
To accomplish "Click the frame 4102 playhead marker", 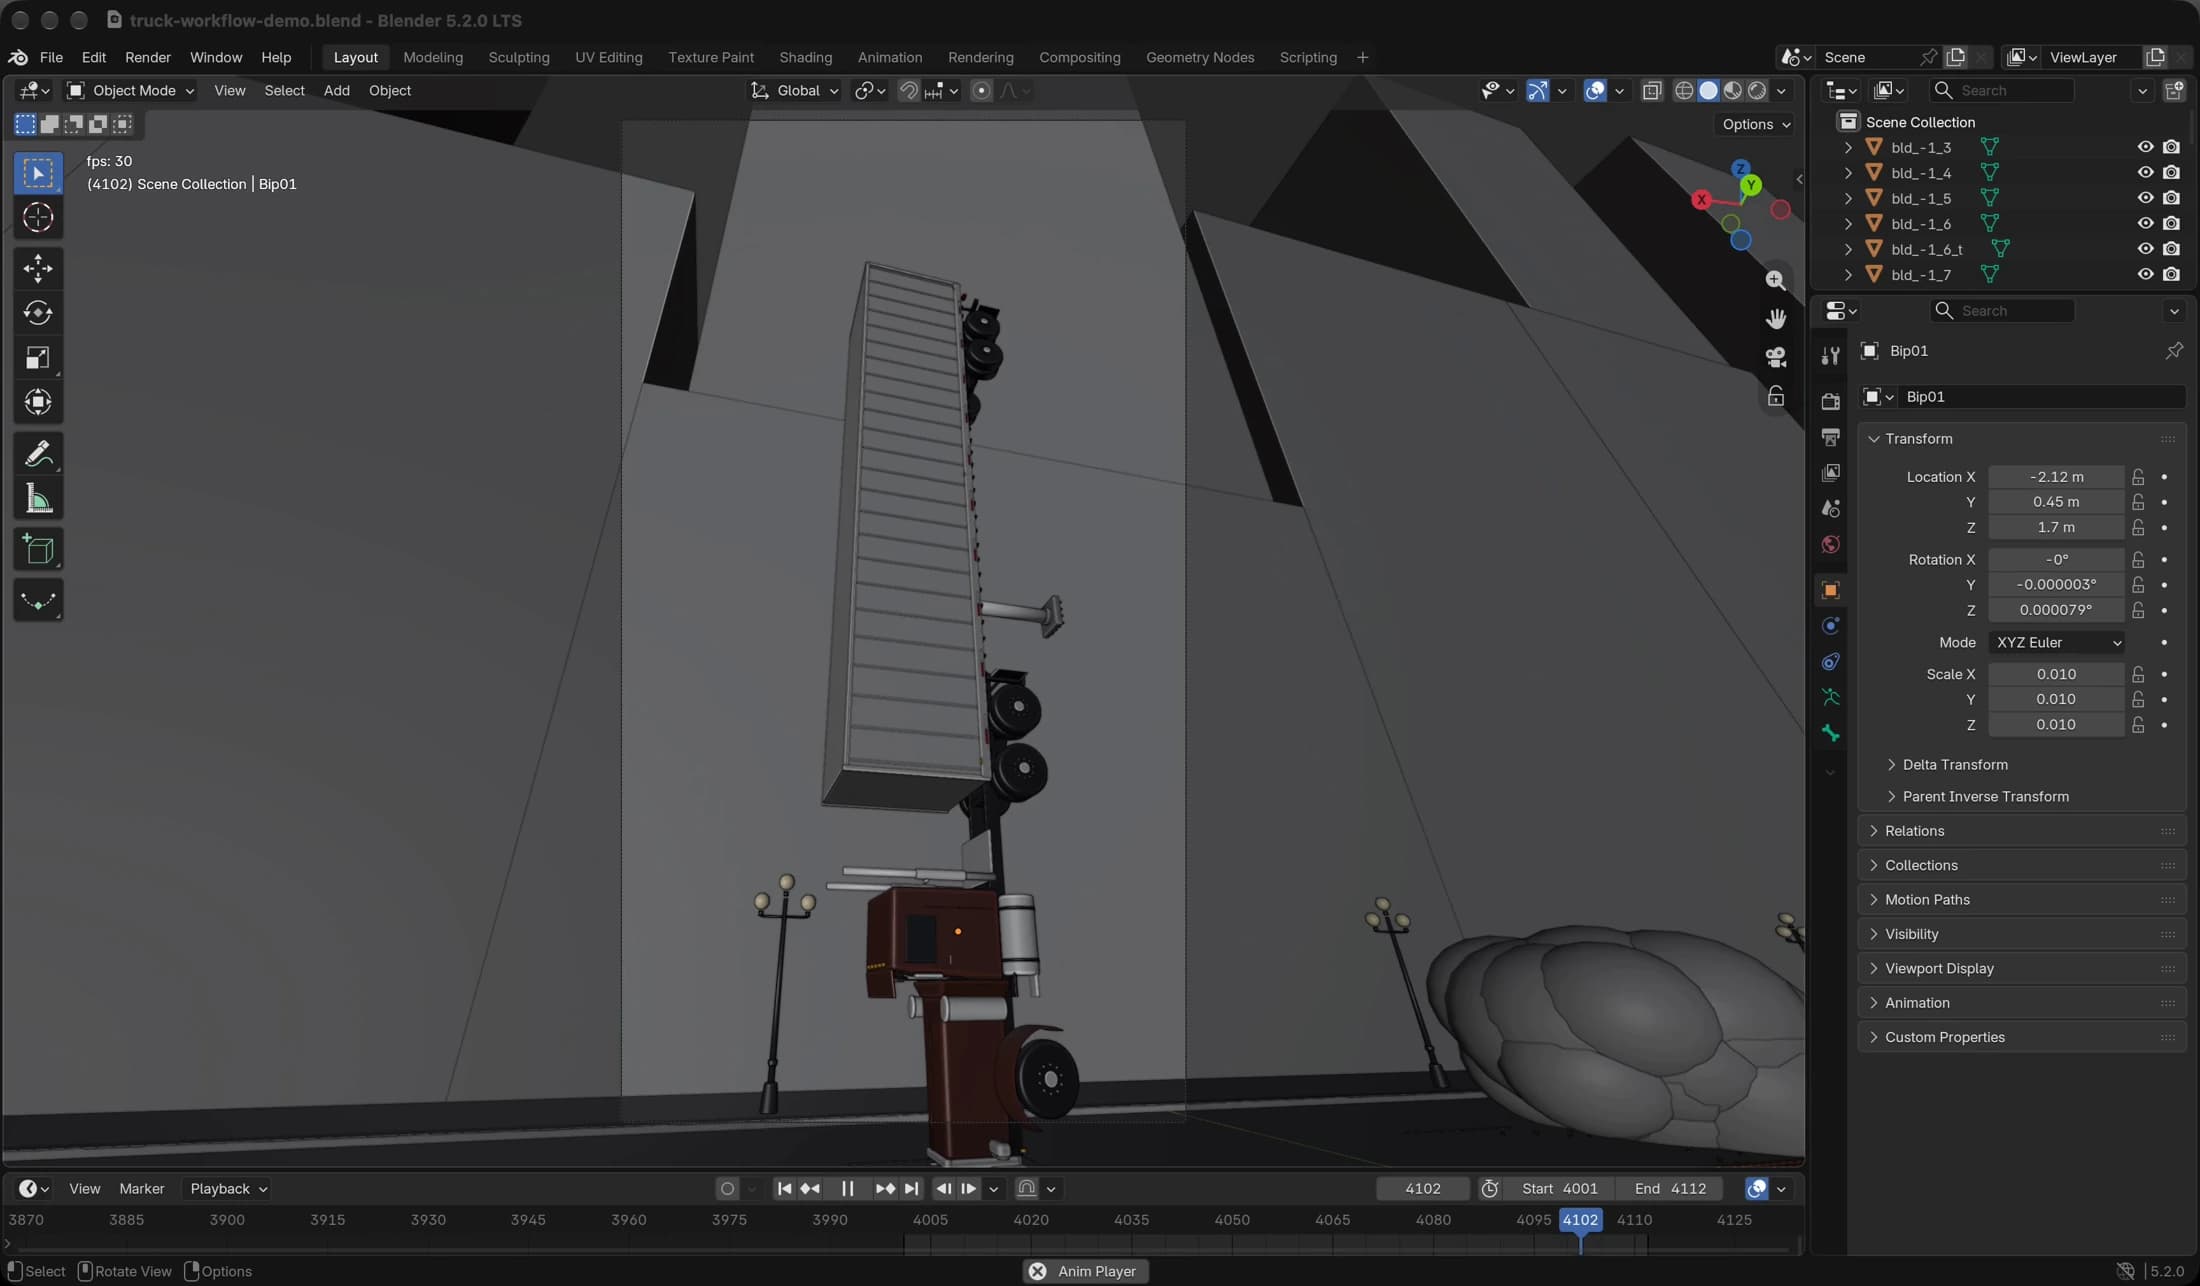I will click(1580, 1220).
